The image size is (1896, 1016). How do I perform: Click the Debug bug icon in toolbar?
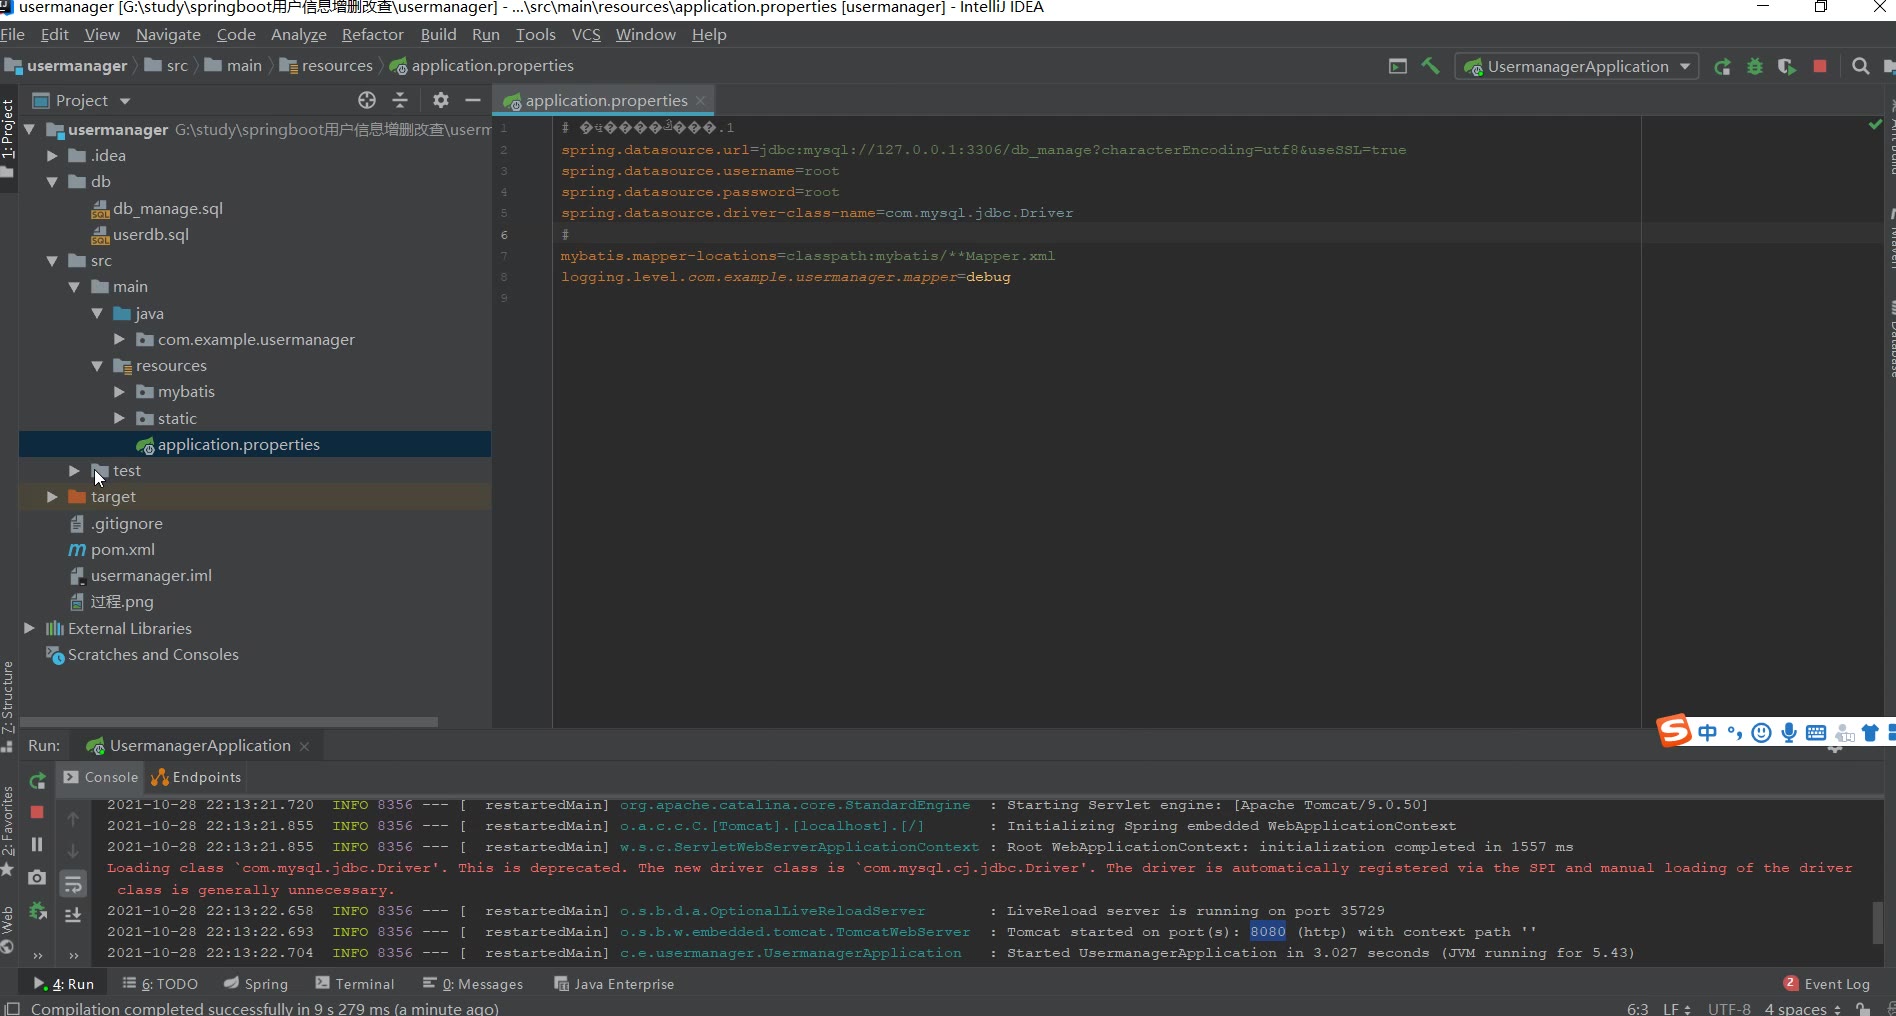(x=1754, y=67)
